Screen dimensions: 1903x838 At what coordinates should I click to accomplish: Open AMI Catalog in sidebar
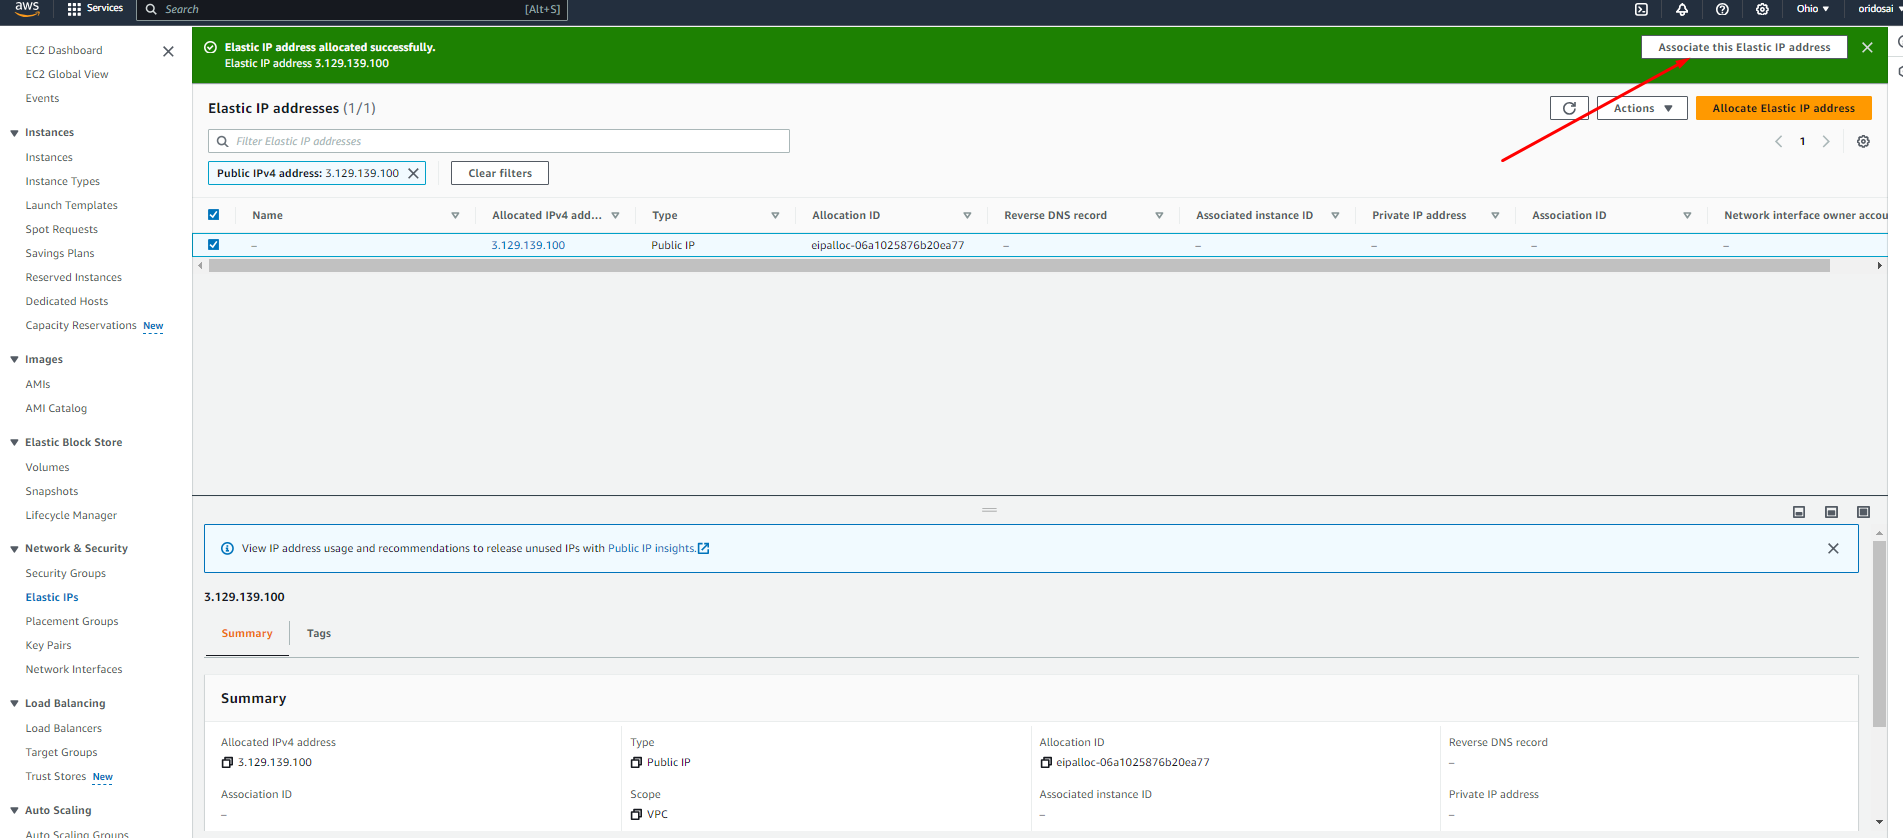click(x=56, y=409)
